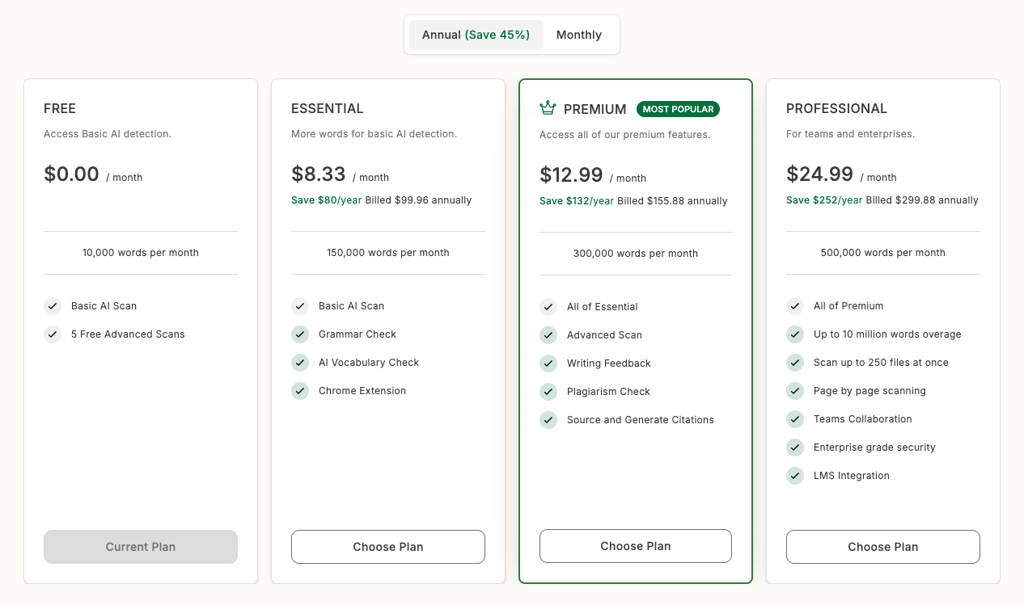Viewport: 1024px width, 605px height.
Task: Click the Premium crown icon
Action: (x=548, y=108)
